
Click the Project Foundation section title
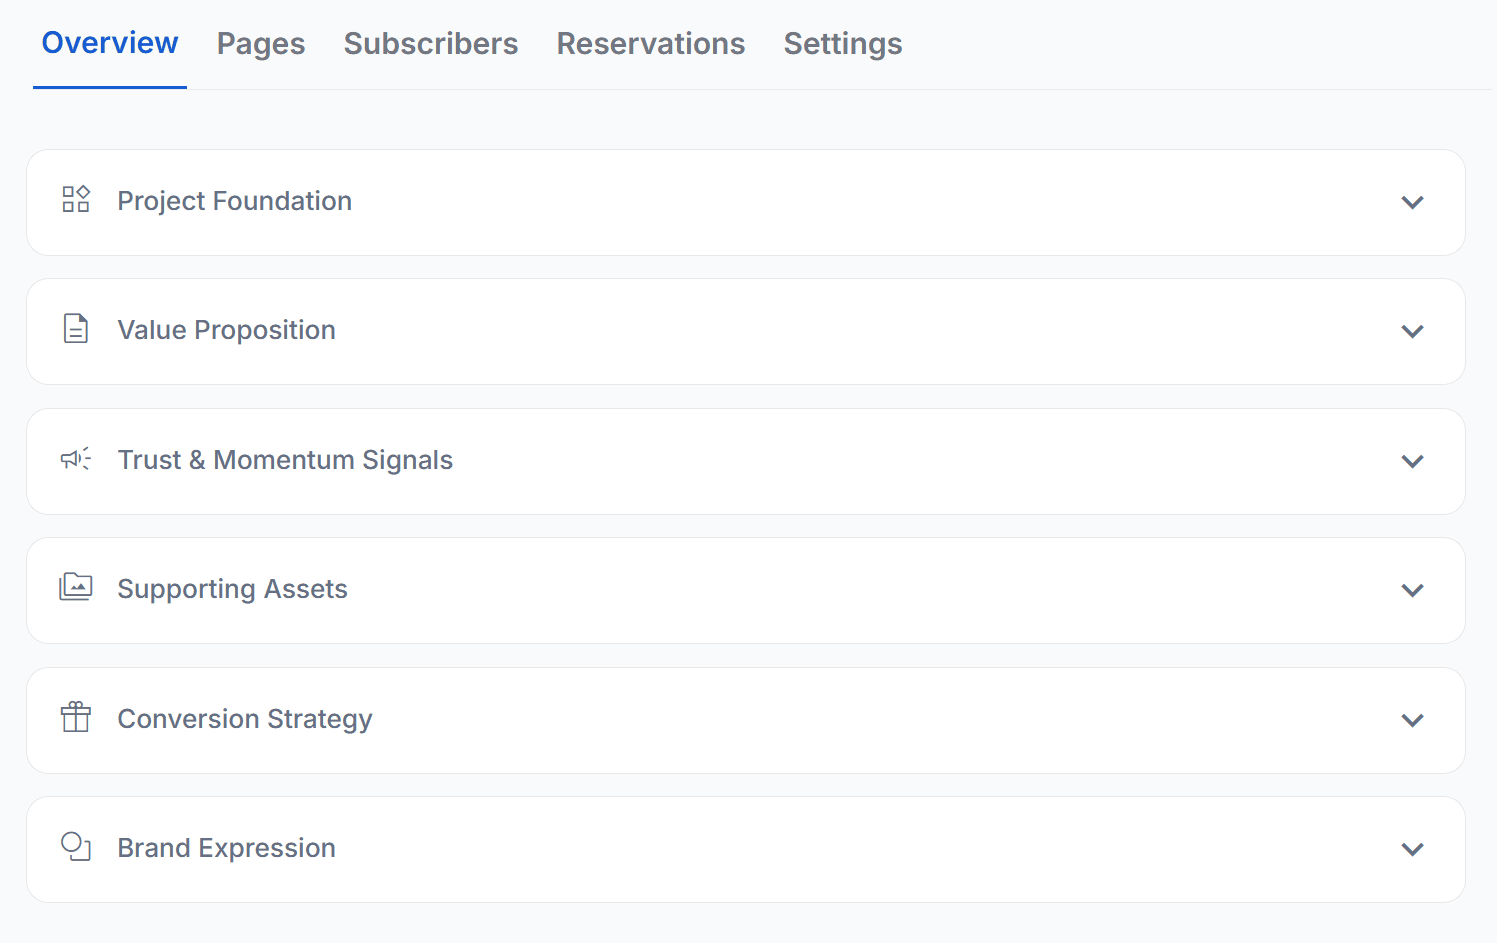[x=235, y=201]
